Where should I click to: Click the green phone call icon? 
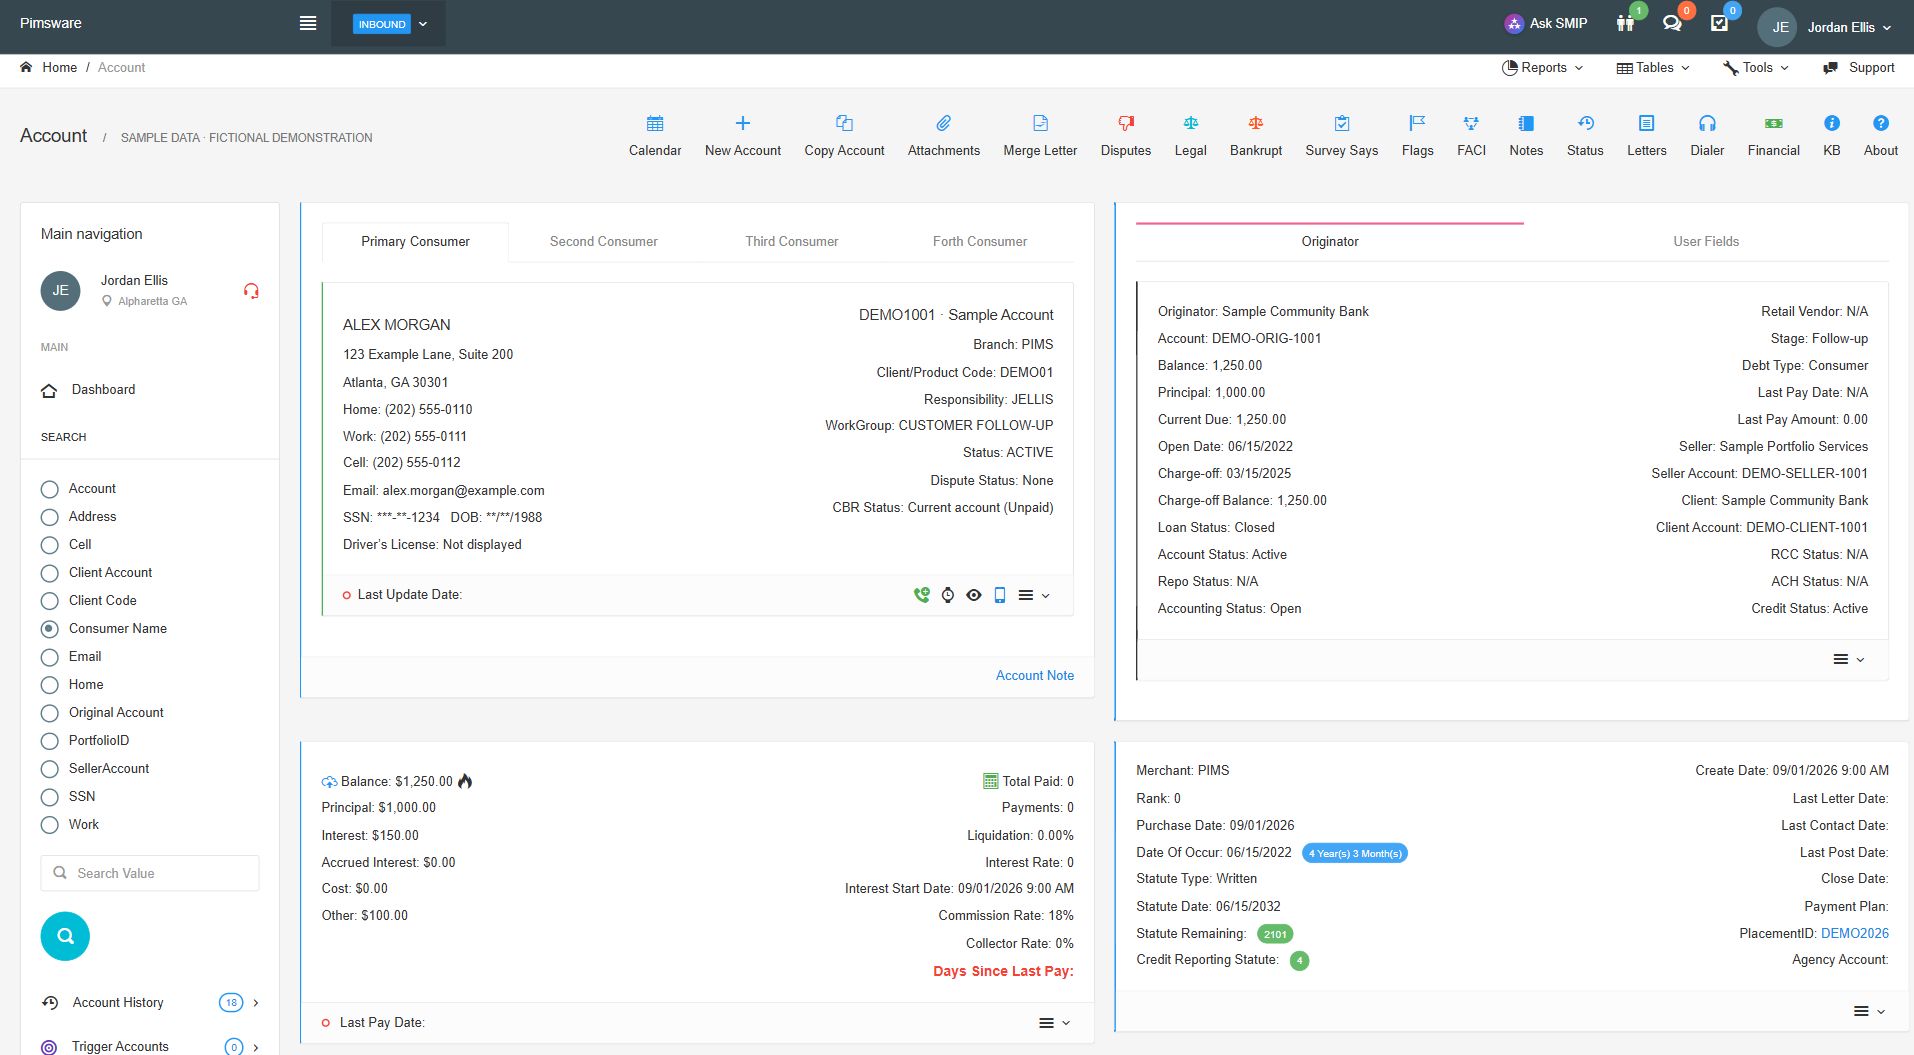coord(921,595)
